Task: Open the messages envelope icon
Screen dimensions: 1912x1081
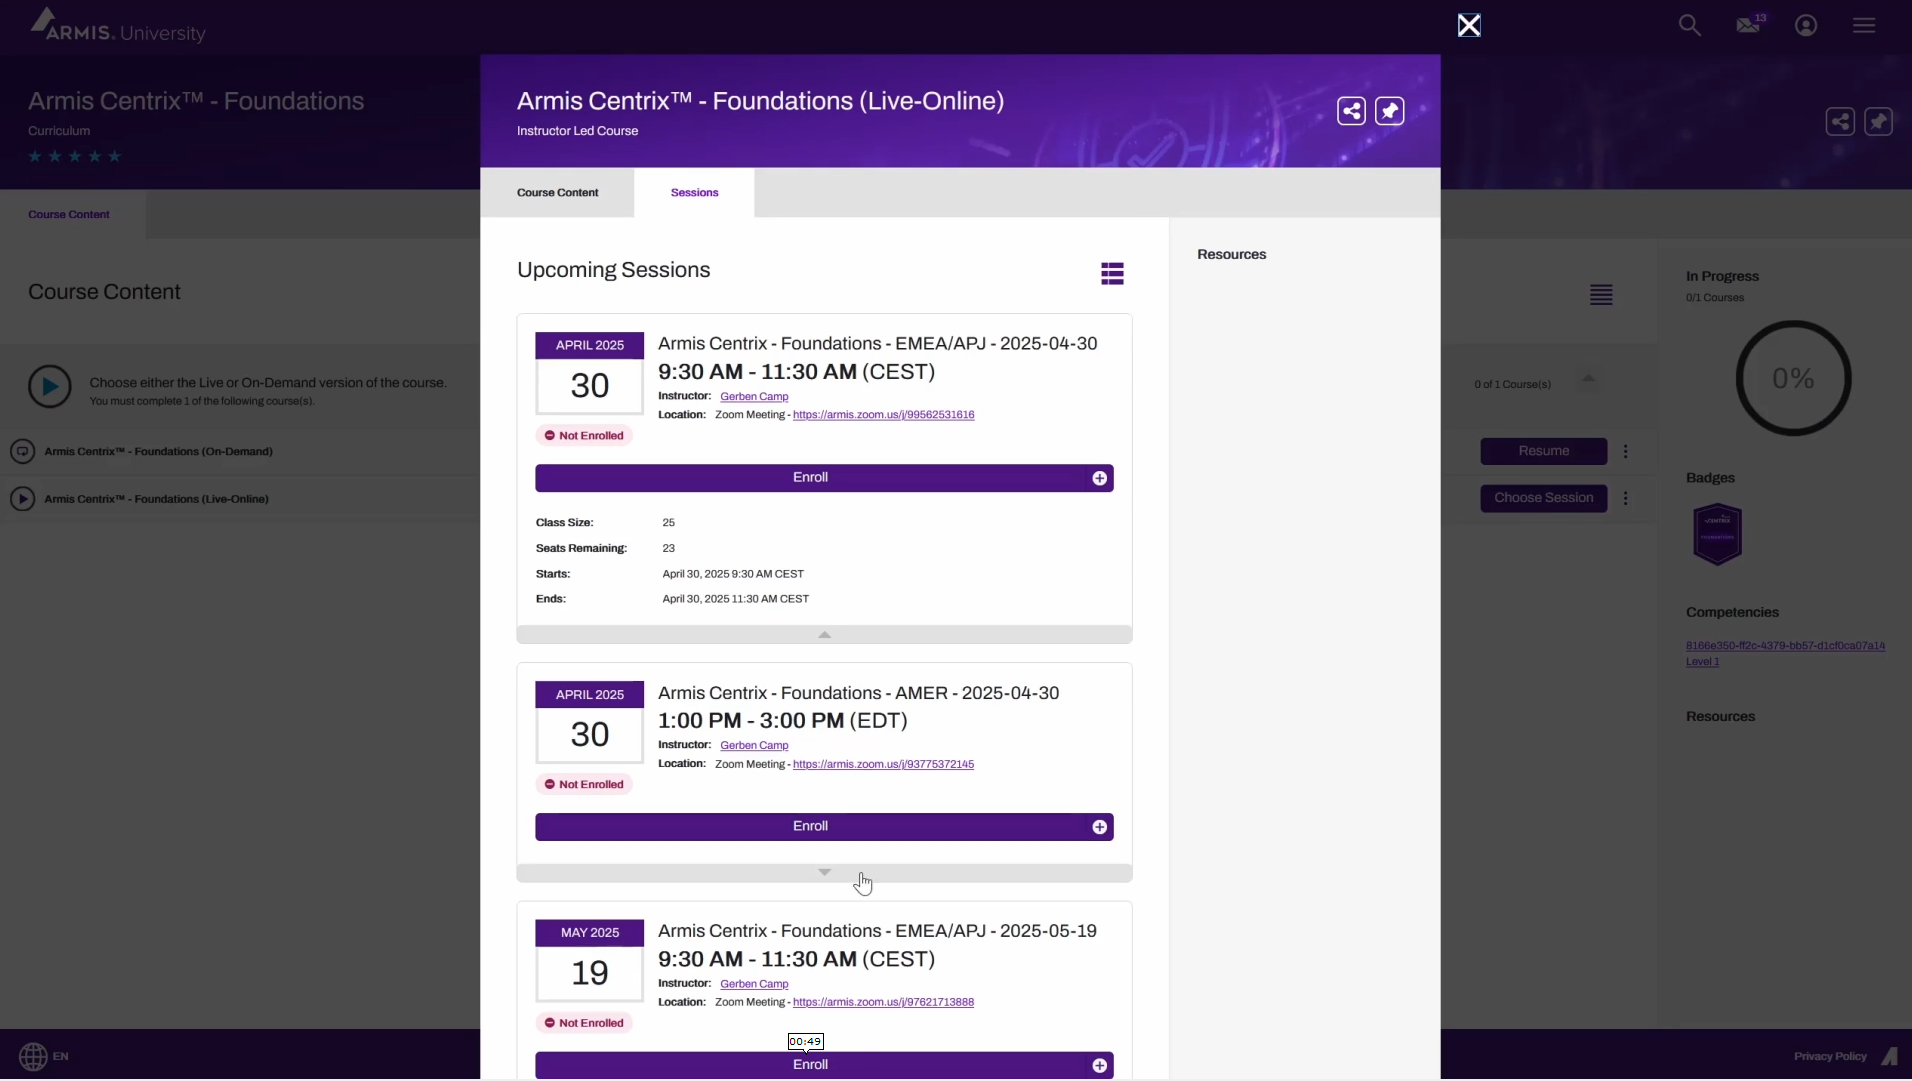Action: (x=1750, y=24)
